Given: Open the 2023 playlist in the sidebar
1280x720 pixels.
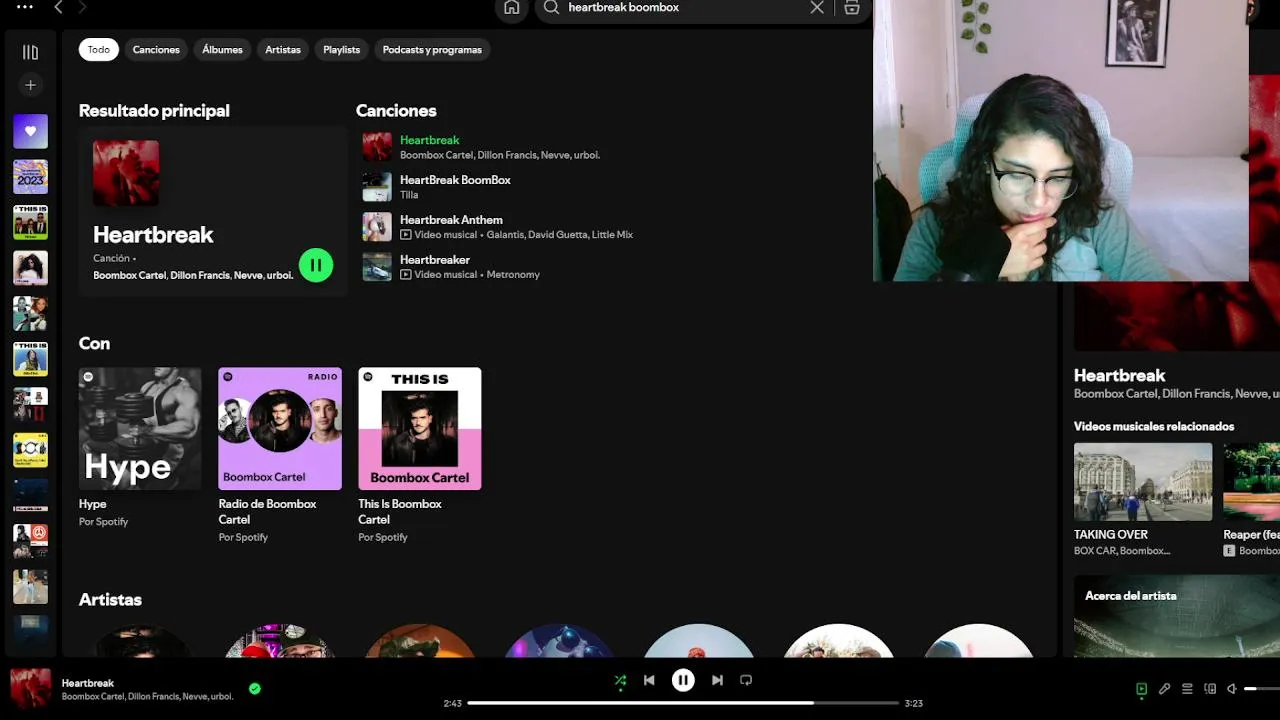Looking at the screenshot, I should click(x=30, y=177).
